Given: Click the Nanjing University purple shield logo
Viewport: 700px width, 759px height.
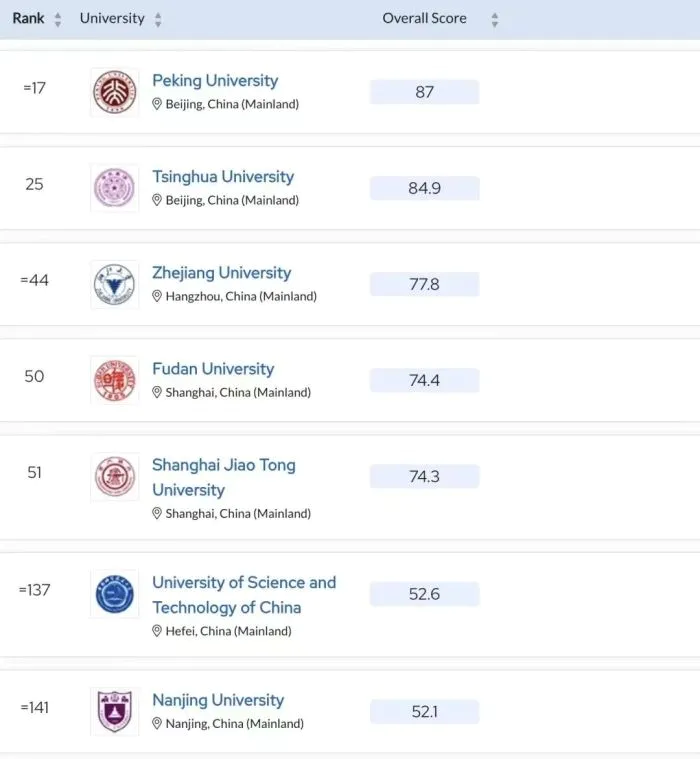Looking at the screenshot, I should pyautogui.click(x=115, y=712).
